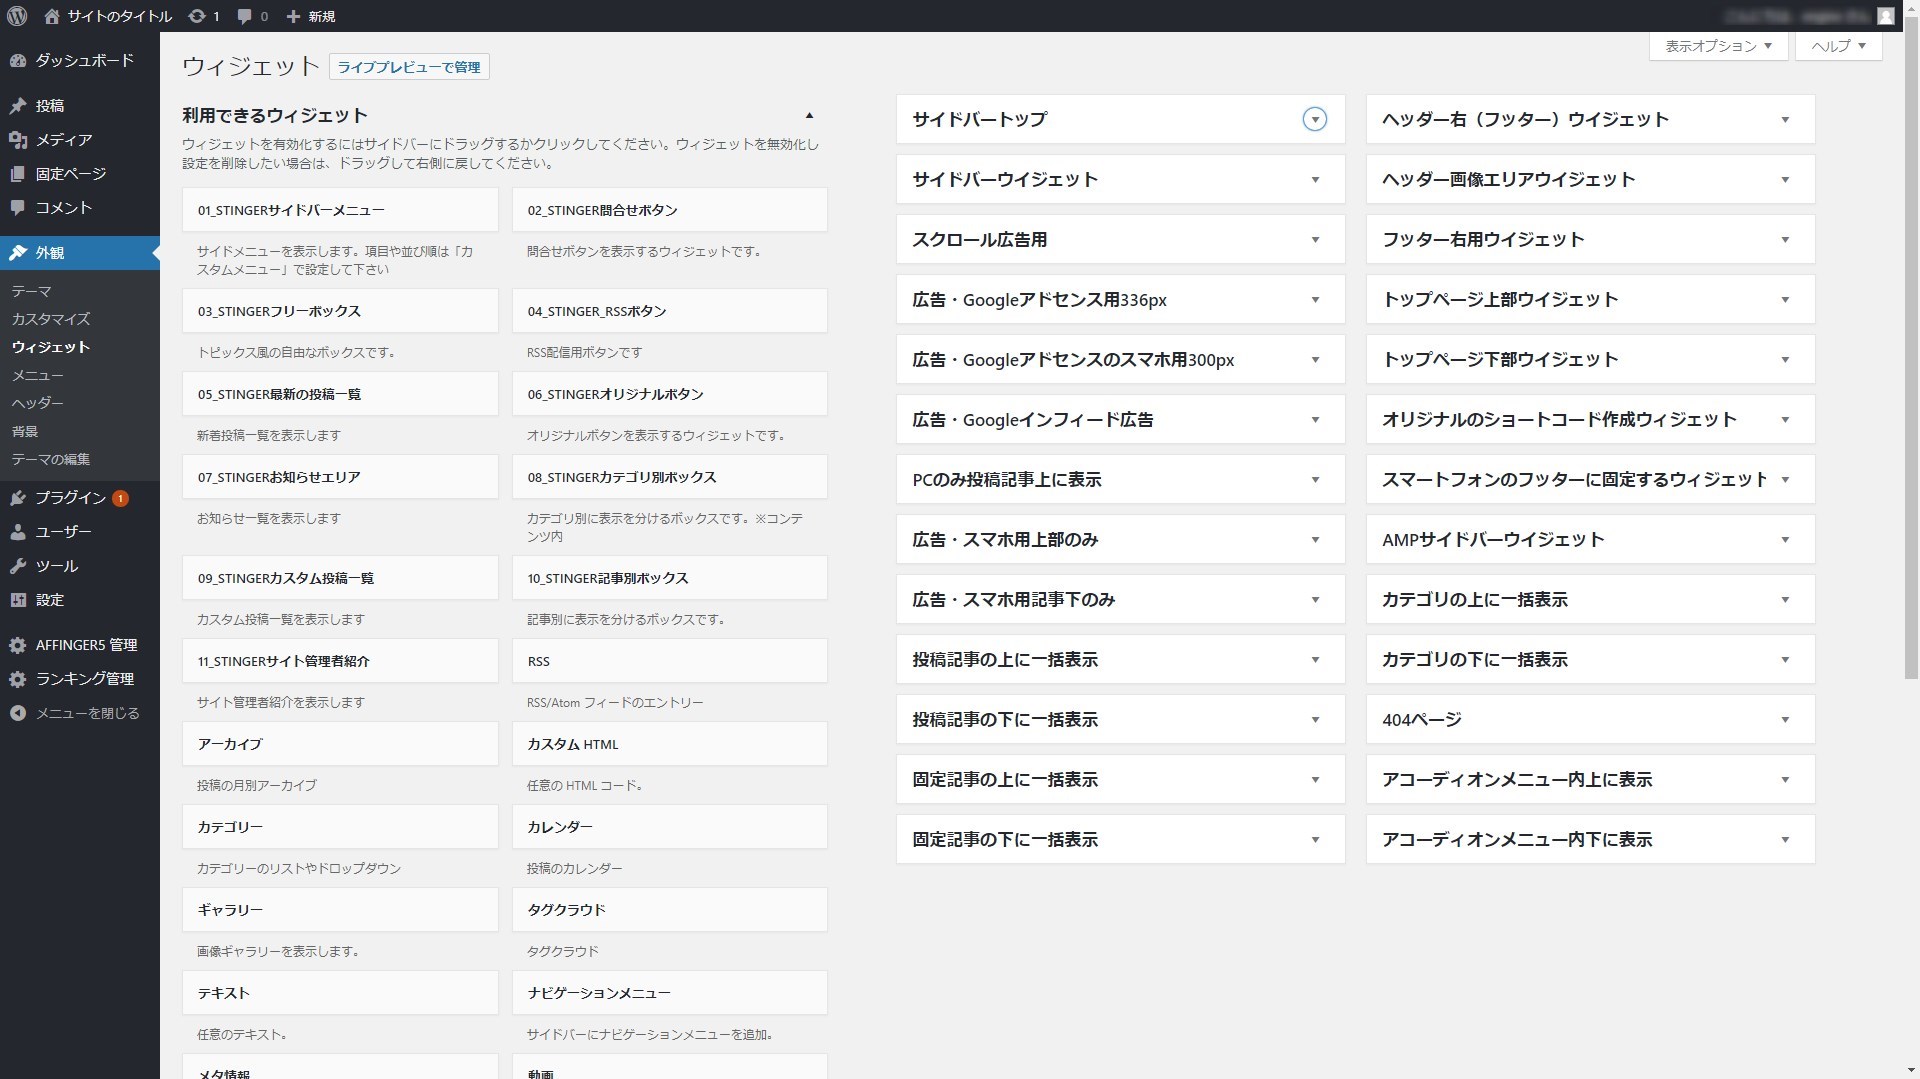1920x1079 pixels.
Task: Click the メディア icon in the sidebar
Action: (18, 140)
